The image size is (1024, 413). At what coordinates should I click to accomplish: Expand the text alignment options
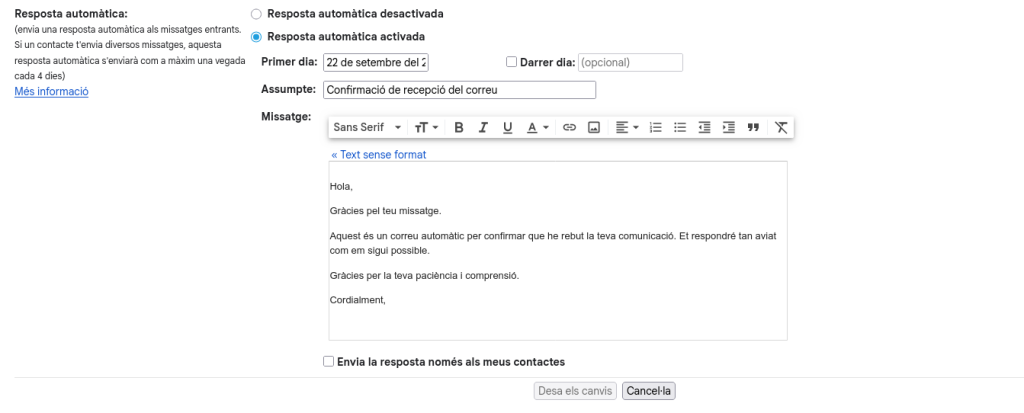pyautogui.click(x=627, y=128)
